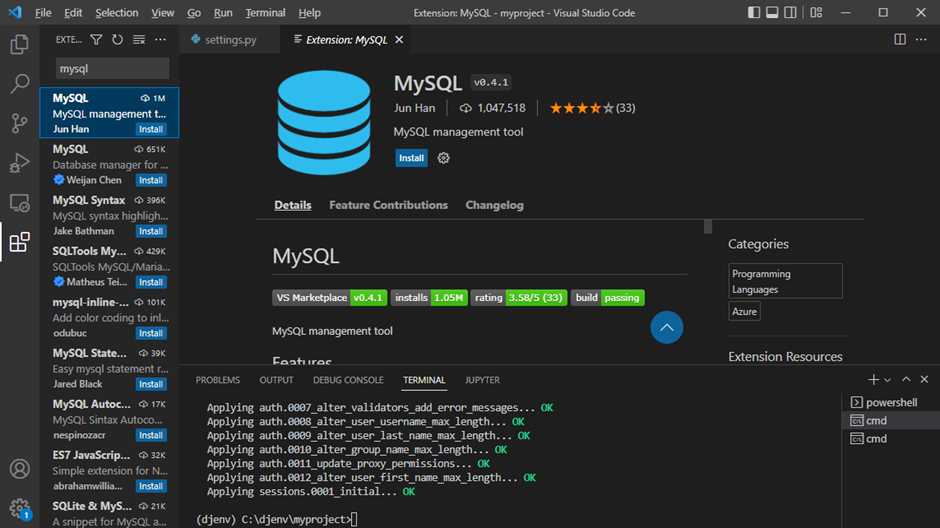The image size is (940, 528).
Task: Open the Run and Debug view
Action: (x=19, y=163)
